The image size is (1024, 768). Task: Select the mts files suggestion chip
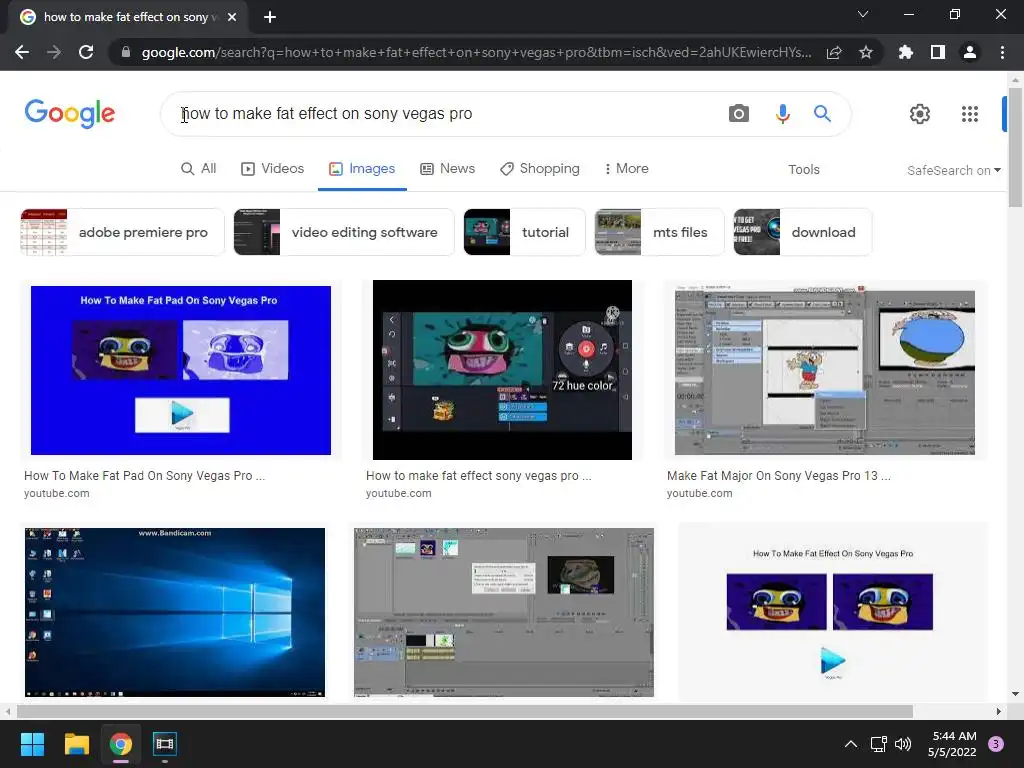point(659,232)
